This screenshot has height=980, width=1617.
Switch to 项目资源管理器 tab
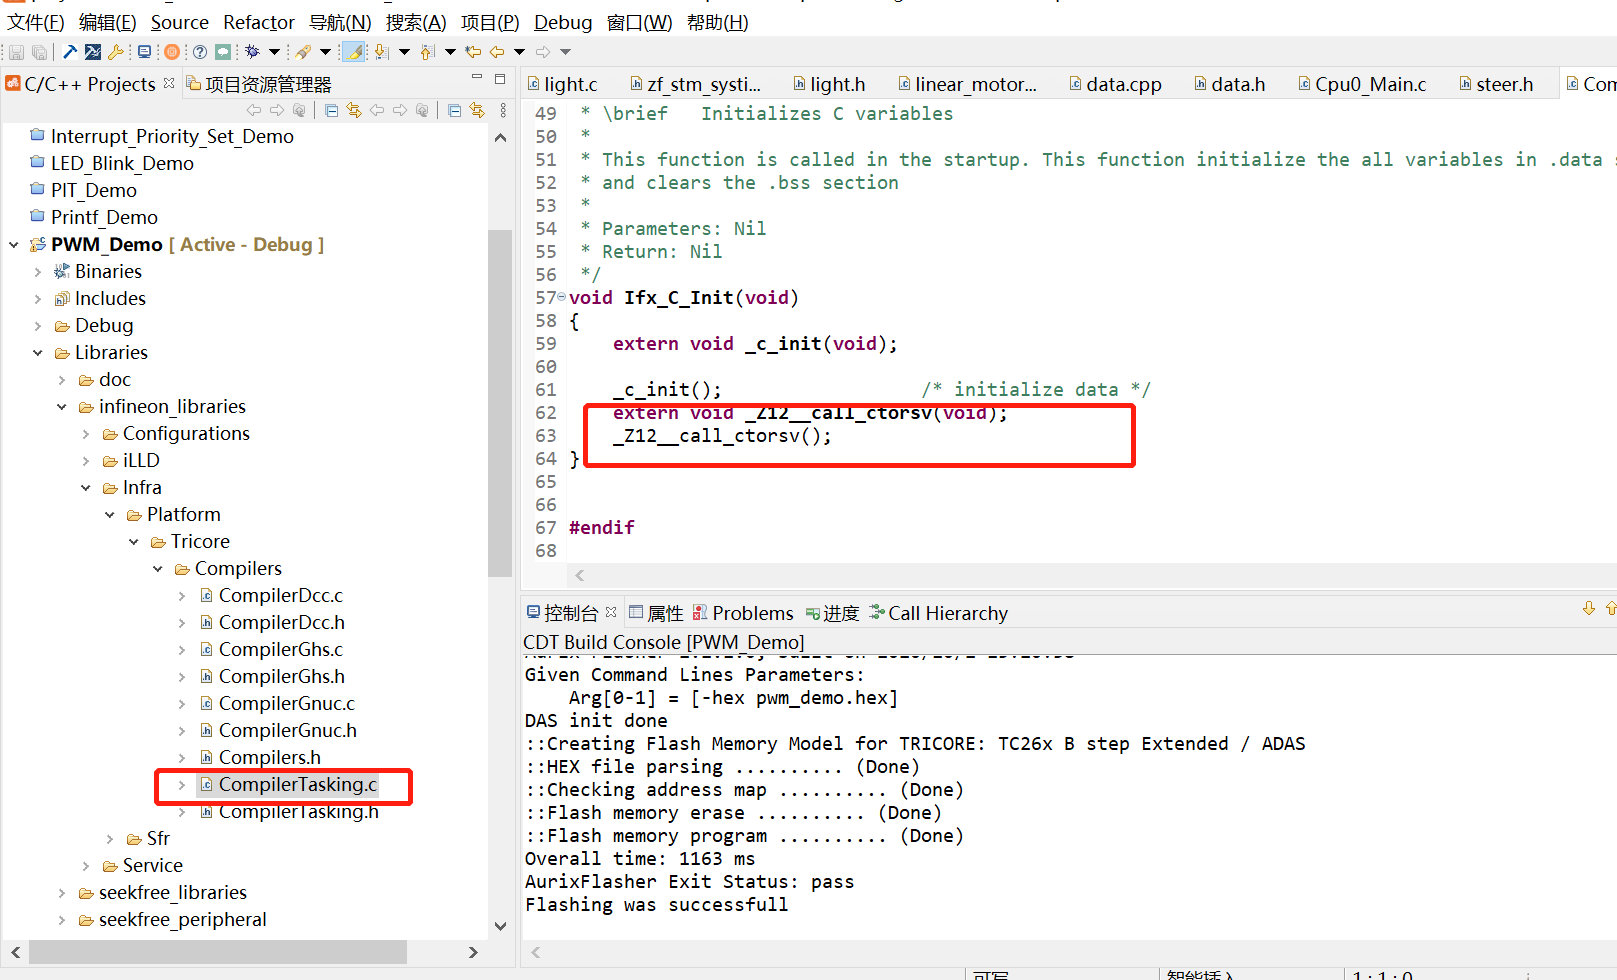pos(258,84)
